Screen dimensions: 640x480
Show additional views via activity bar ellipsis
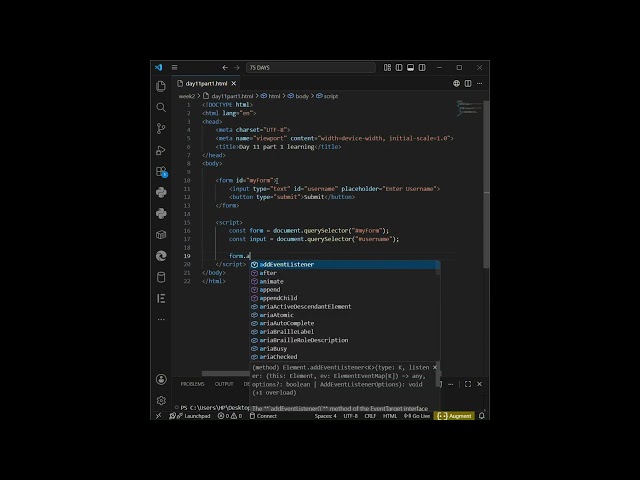tap(161, 319)
